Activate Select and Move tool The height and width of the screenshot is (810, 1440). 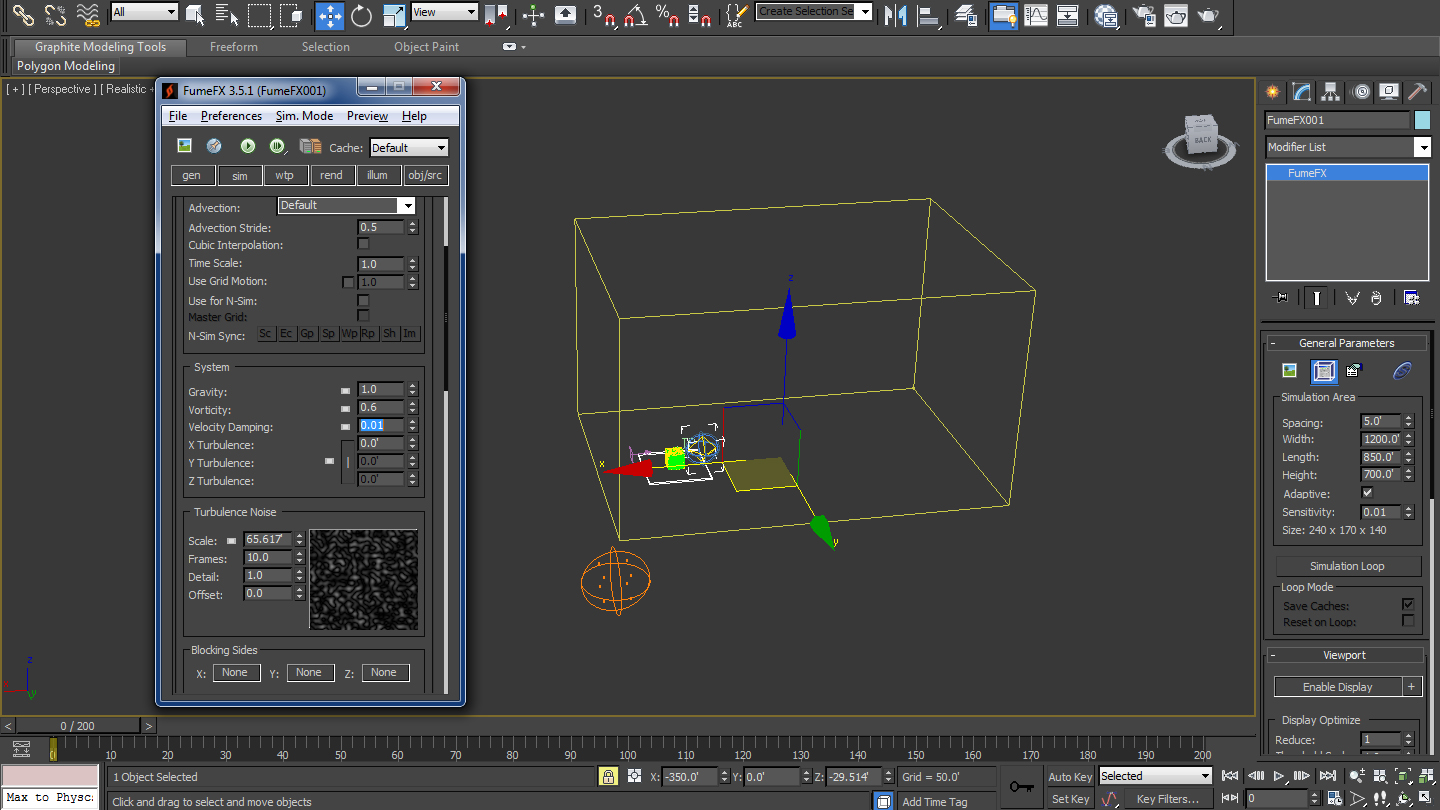(330, 15)
